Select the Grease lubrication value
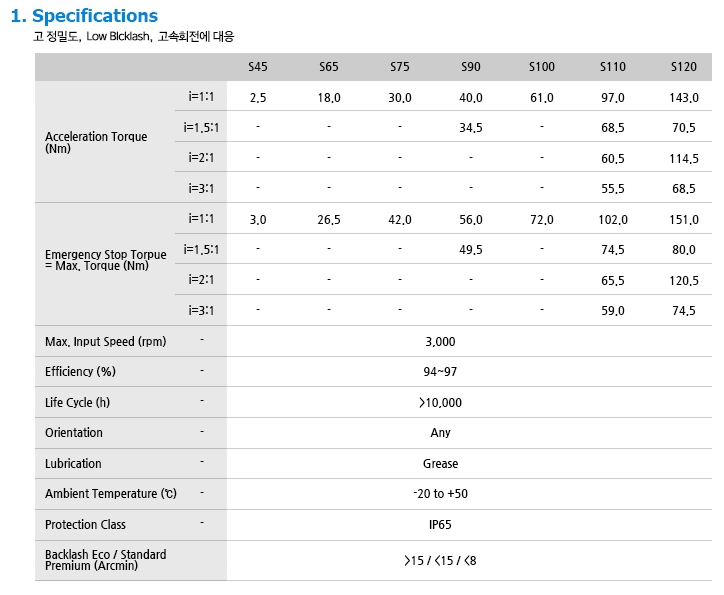Viewport: 724px width, 595px height. coord(440,464)
